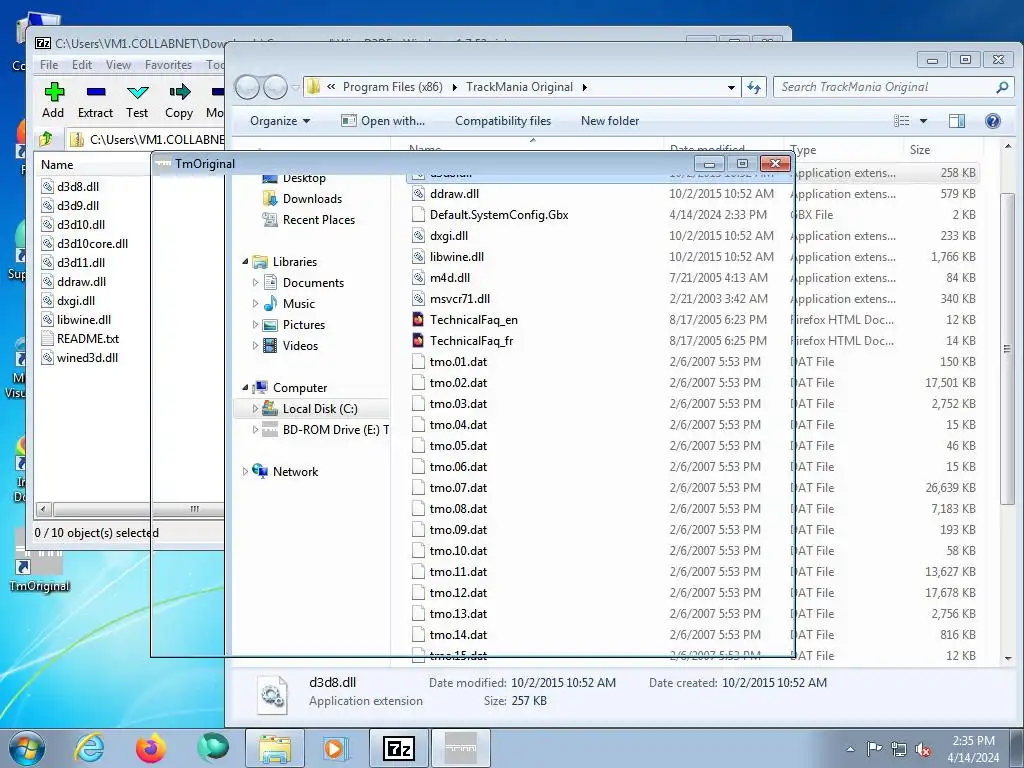Expand the Music library node

click(255, 304)
